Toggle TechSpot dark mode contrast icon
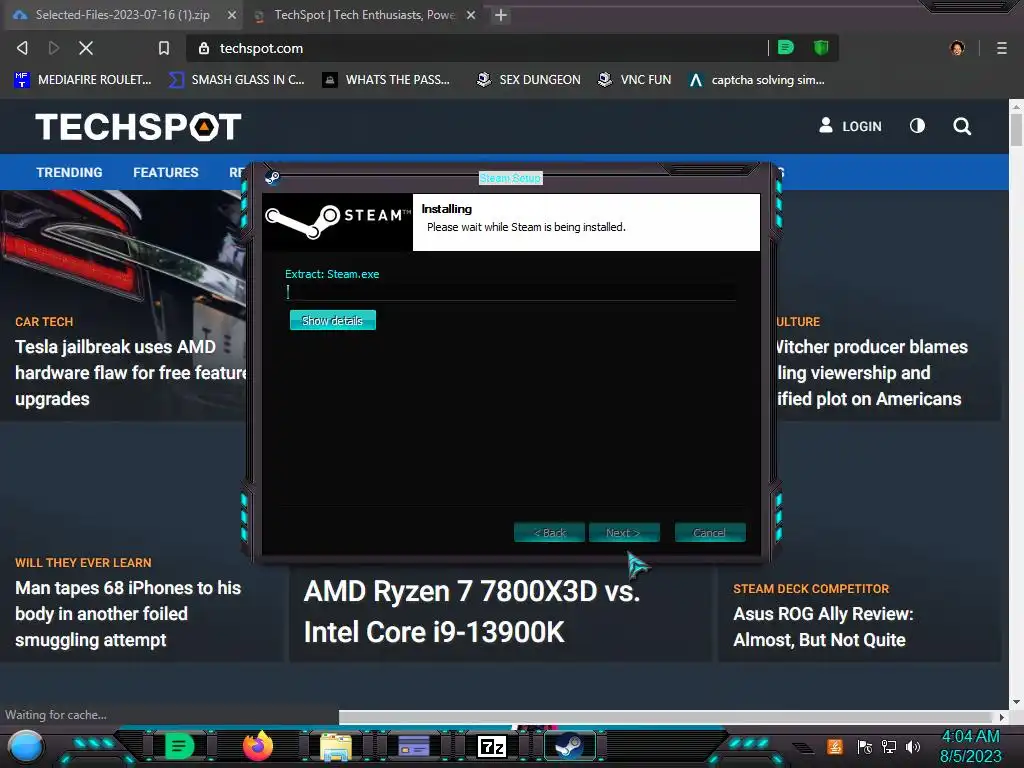This screenshot has height=768, width=1024. [x=918, y=125]
